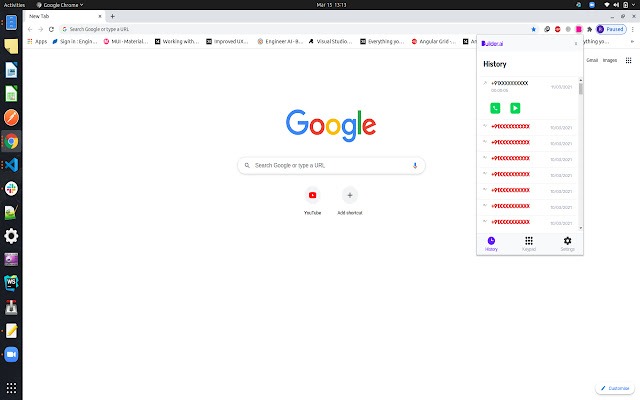Reload the page with the refresh icon
The width and height of the screenshot is (640, 400).
pos(51,29)
